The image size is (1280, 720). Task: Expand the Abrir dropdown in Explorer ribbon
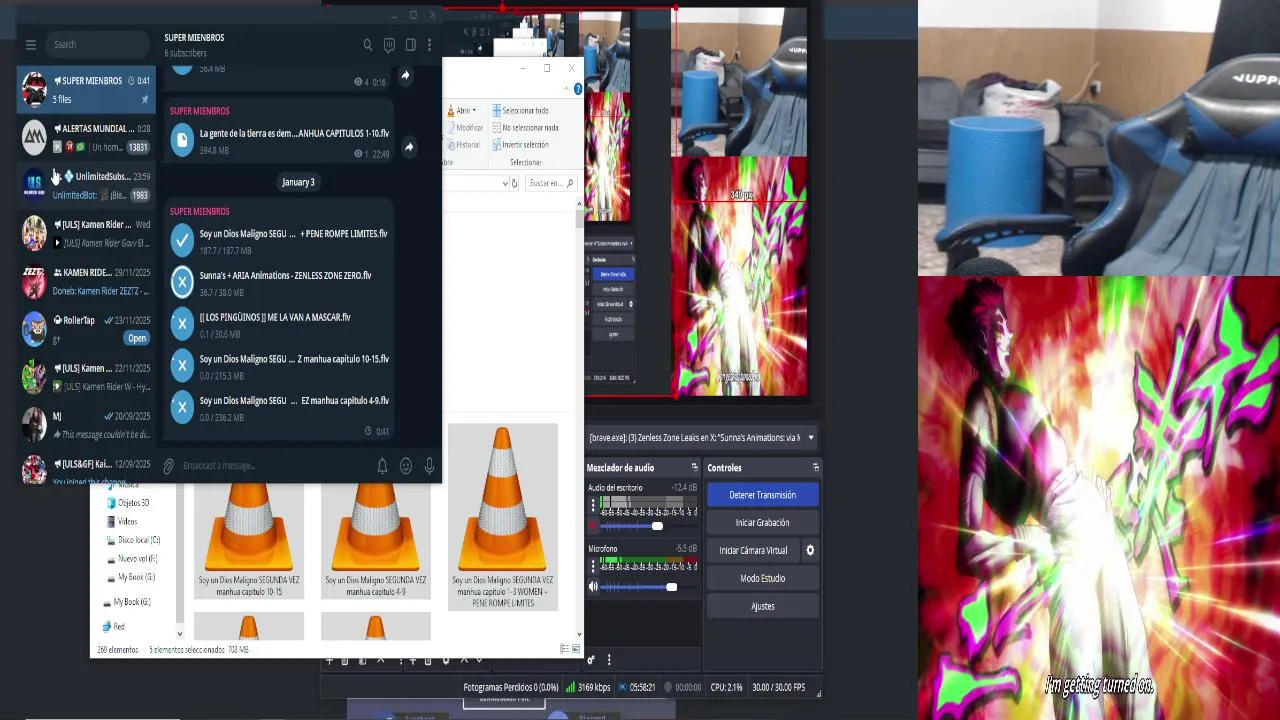tap(463, 111)
